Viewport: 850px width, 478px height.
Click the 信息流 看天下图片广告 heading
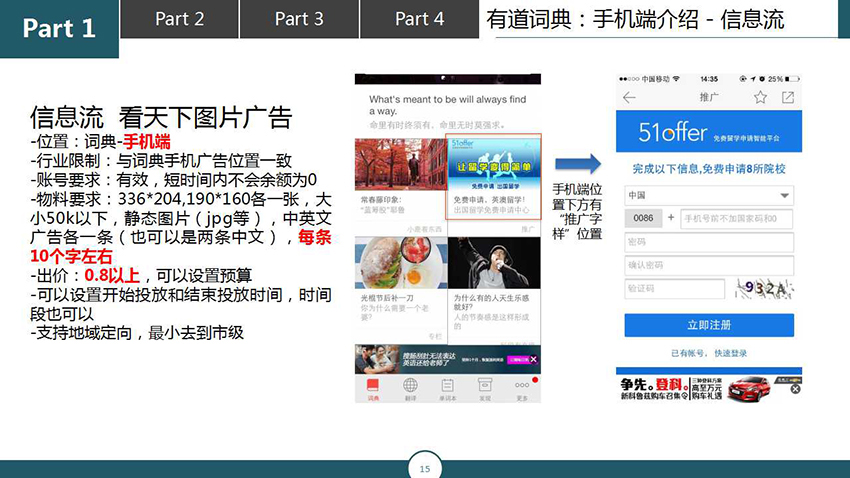pyautogui.click(x=161, y=117)
